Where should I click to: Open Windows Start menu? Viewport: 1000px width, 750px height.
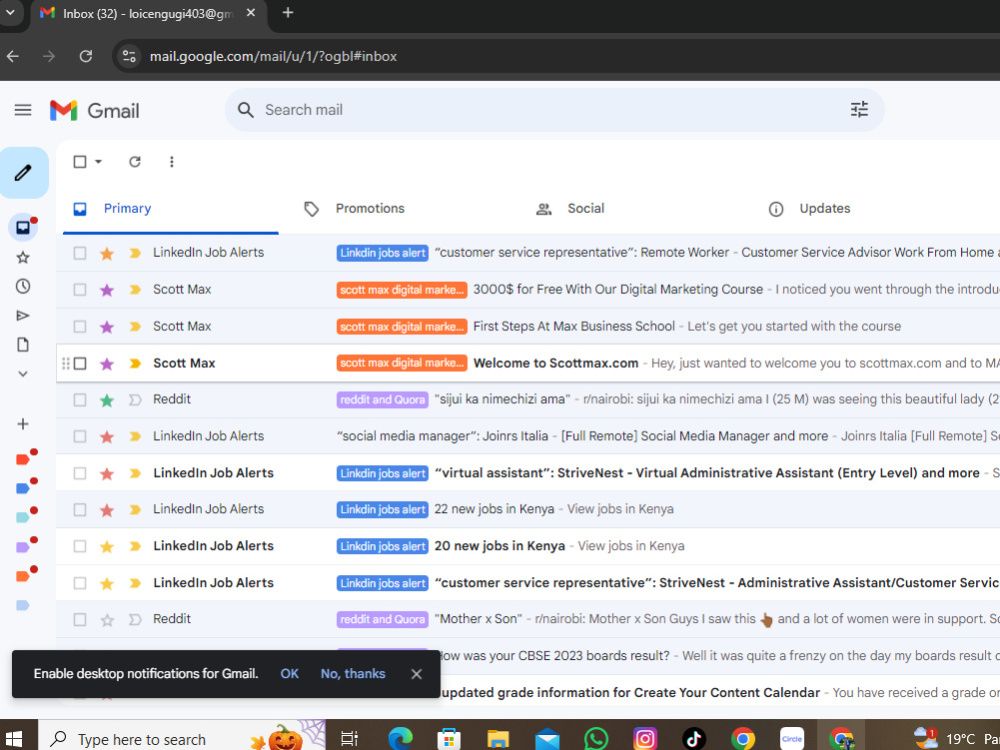13,739
